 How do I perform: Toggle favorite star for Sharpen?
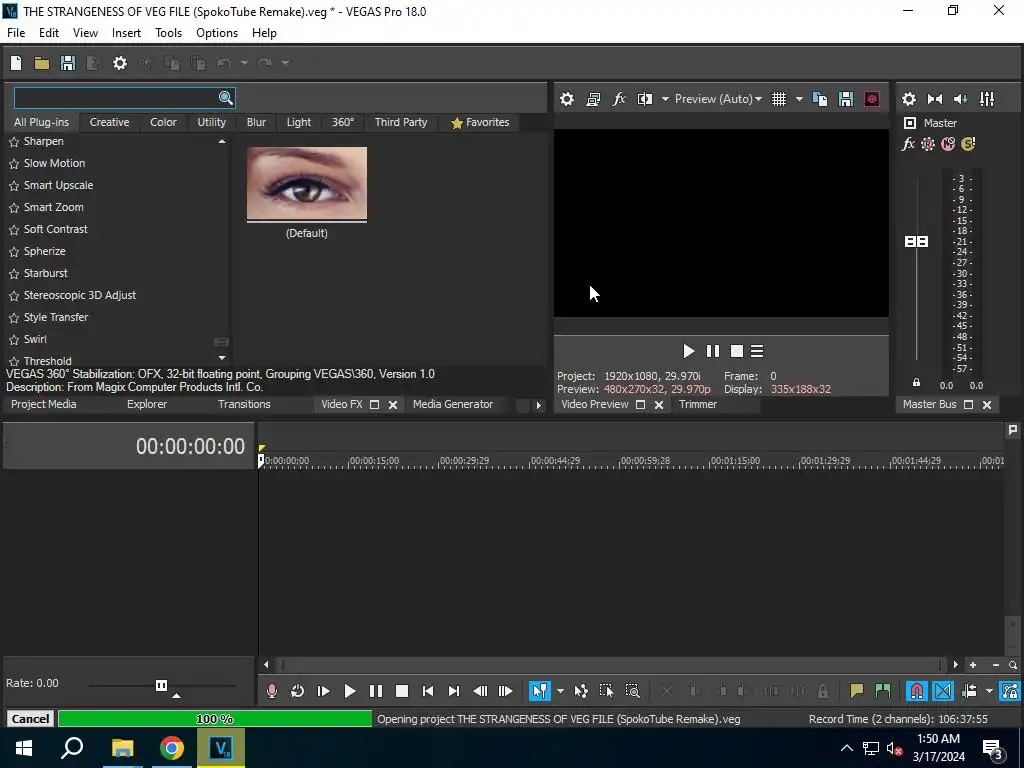[14, 142]
